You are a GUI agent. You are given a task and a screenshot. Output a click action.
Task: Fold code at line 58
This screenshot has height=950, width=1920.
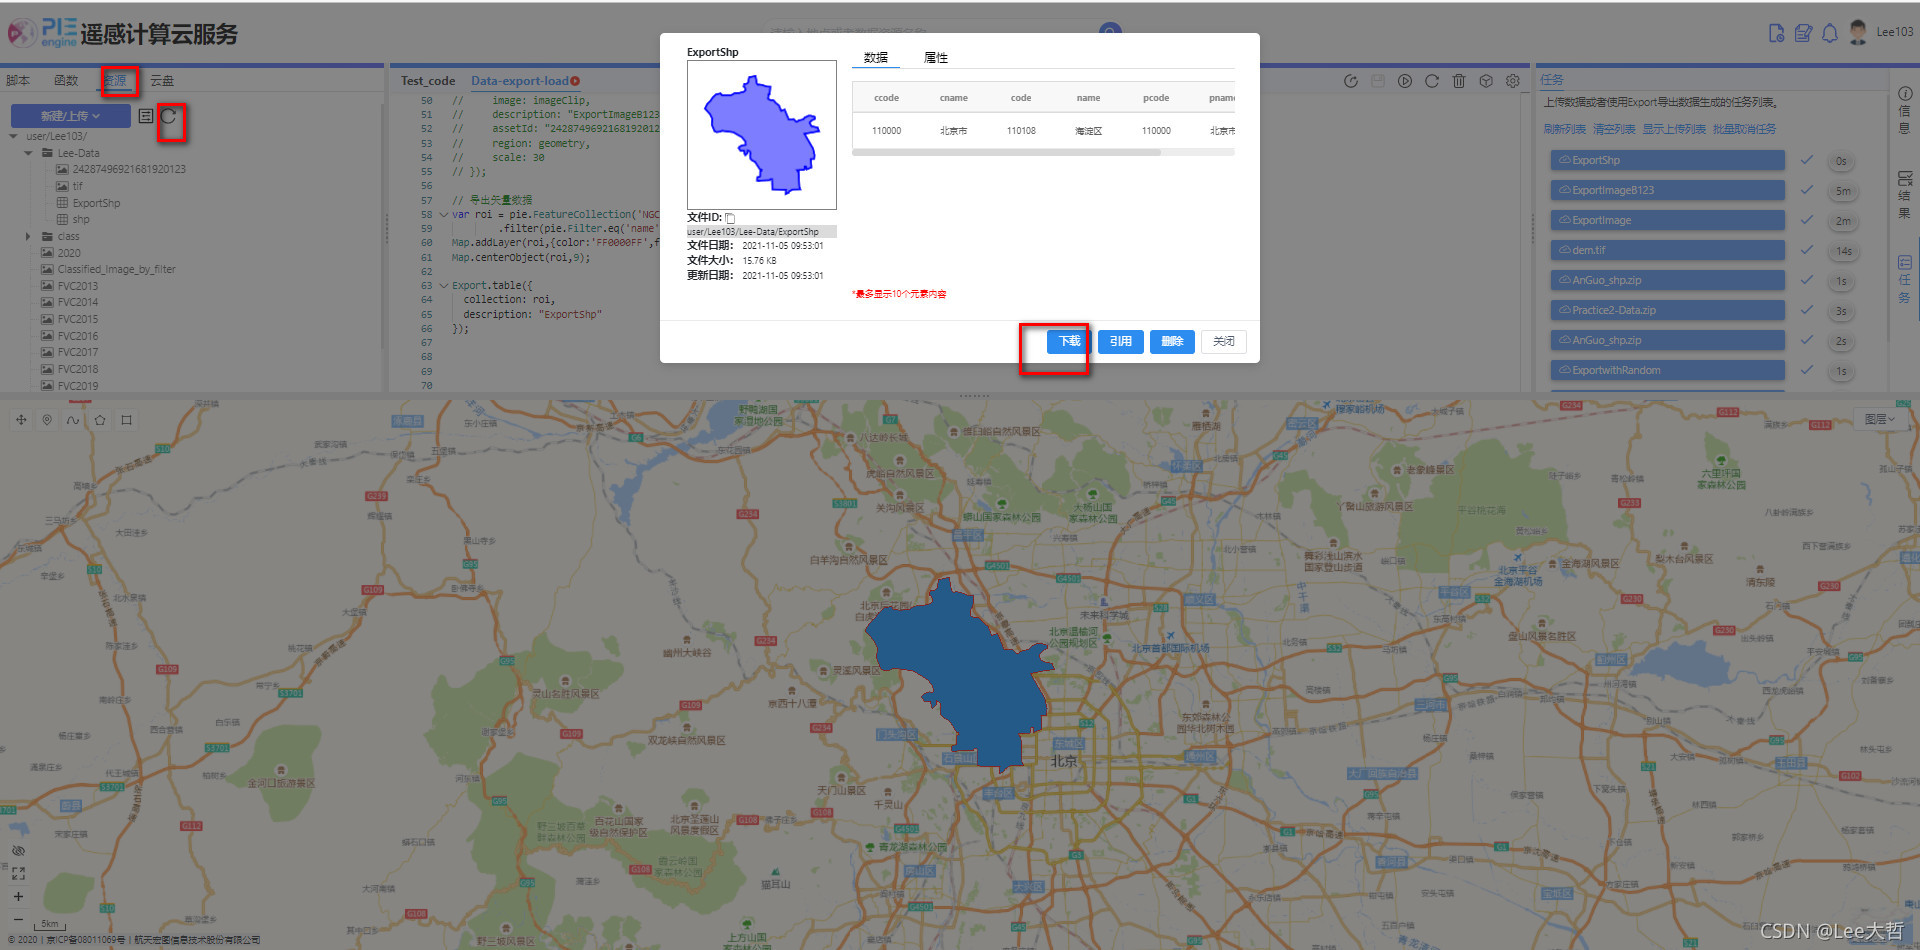[444, 214]
